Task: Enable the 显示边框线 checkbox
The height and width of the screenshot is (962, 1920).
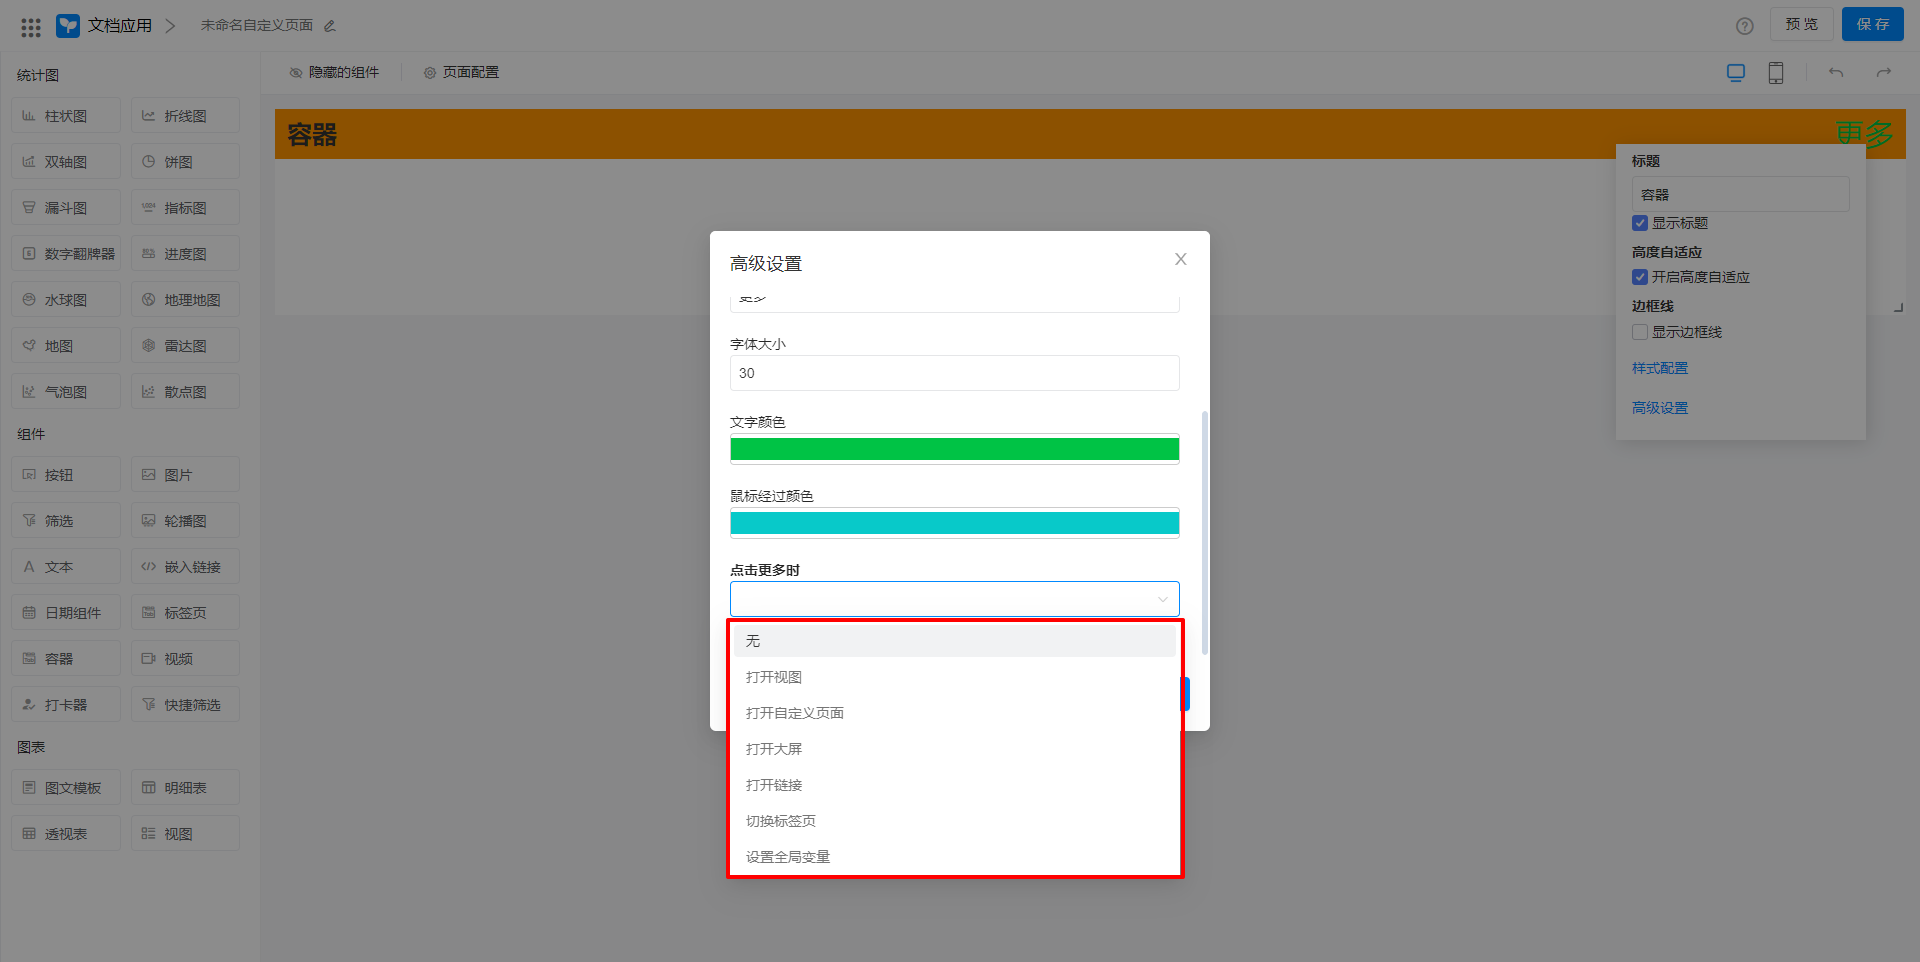Action: pos(1640,332)
